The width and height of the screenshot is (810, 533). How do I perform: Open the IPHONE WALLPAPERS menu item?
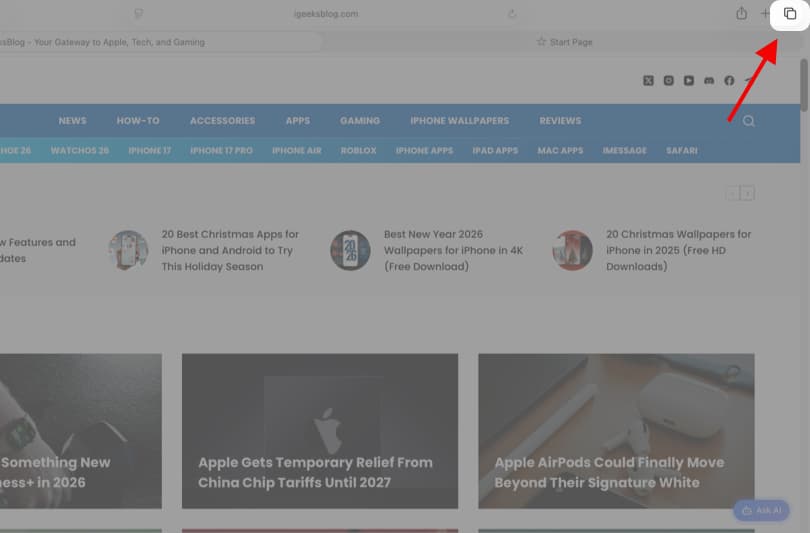tap(460, 121)
